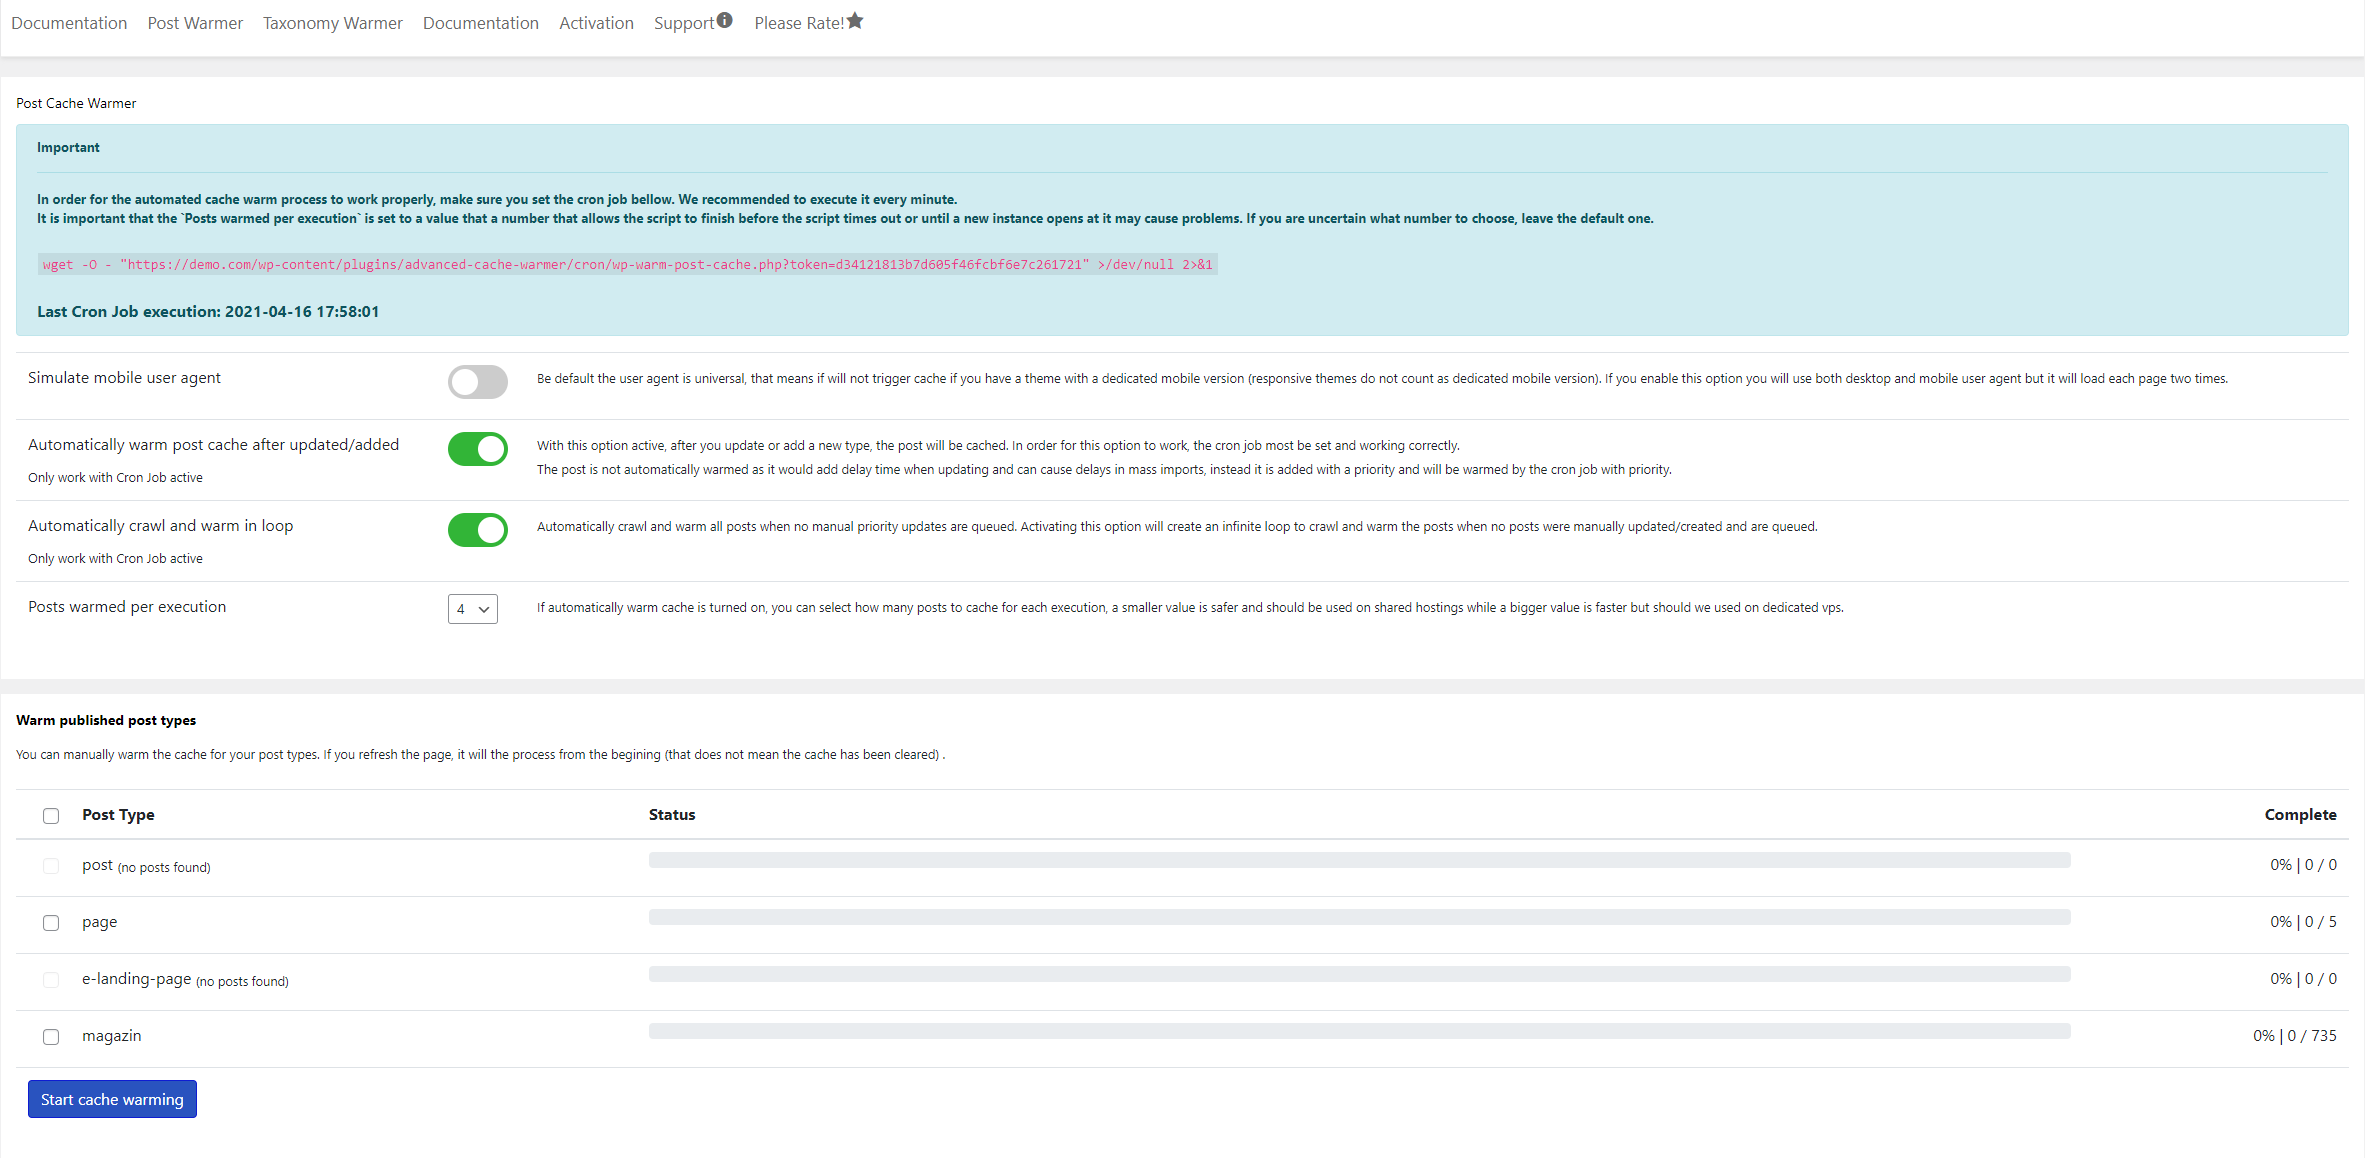Click the first Documentation nav link
Image resolution: width=2365 pixels, height=1158 pixels.
click(x=69, y=23)
